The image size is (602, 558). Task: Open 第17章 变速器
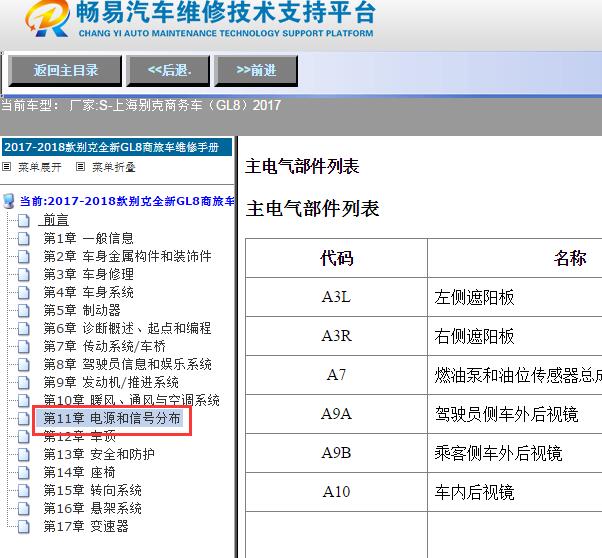(86, 527)
